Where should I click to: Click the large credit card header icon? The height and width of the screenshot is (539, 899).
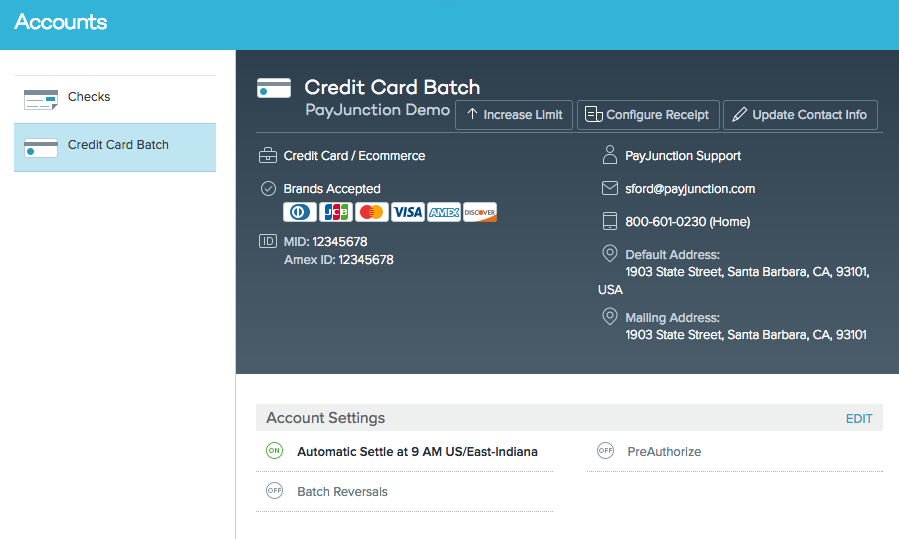pos(274,88)
